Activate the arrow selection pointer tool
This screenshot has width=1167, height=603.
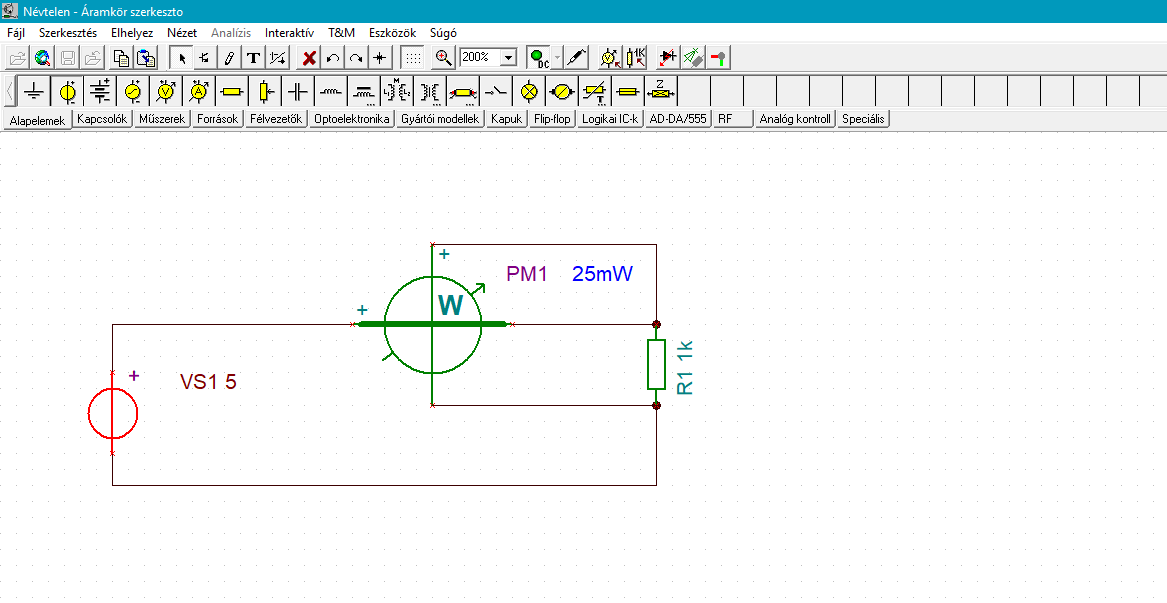182,58
